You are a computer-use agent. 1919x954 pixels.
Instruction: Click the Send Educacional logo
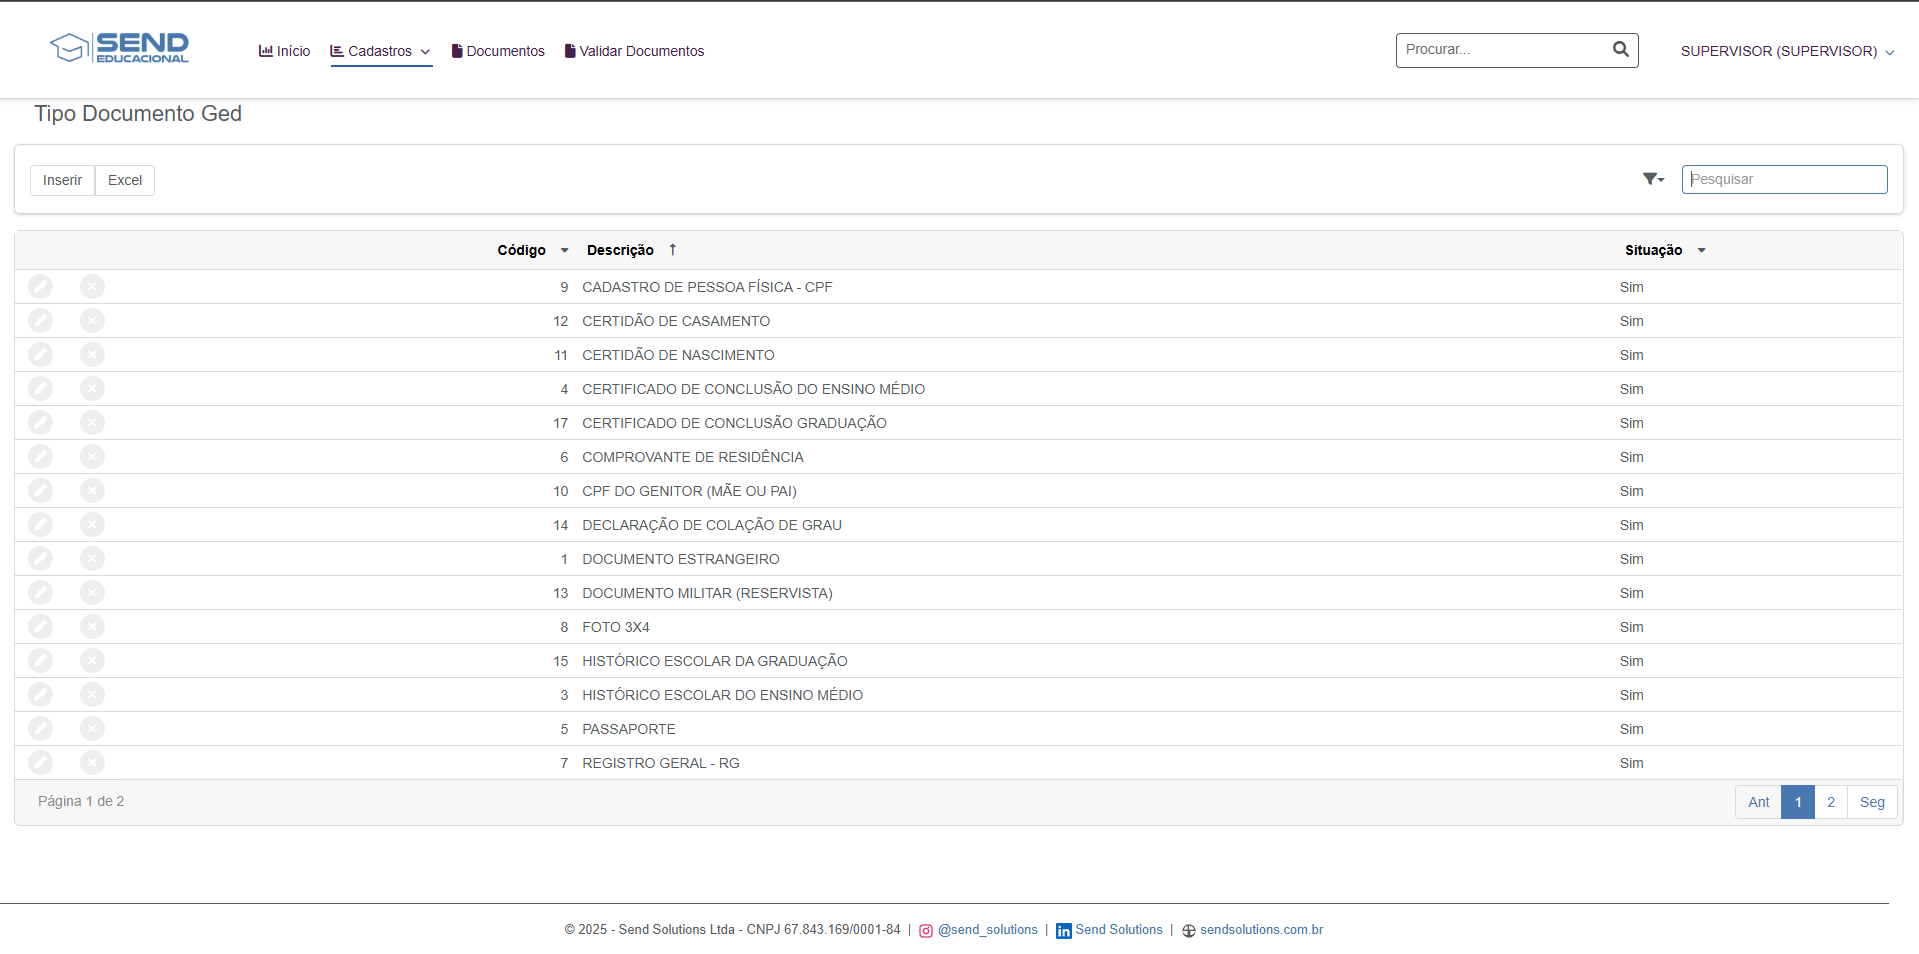tap(120, 48)
